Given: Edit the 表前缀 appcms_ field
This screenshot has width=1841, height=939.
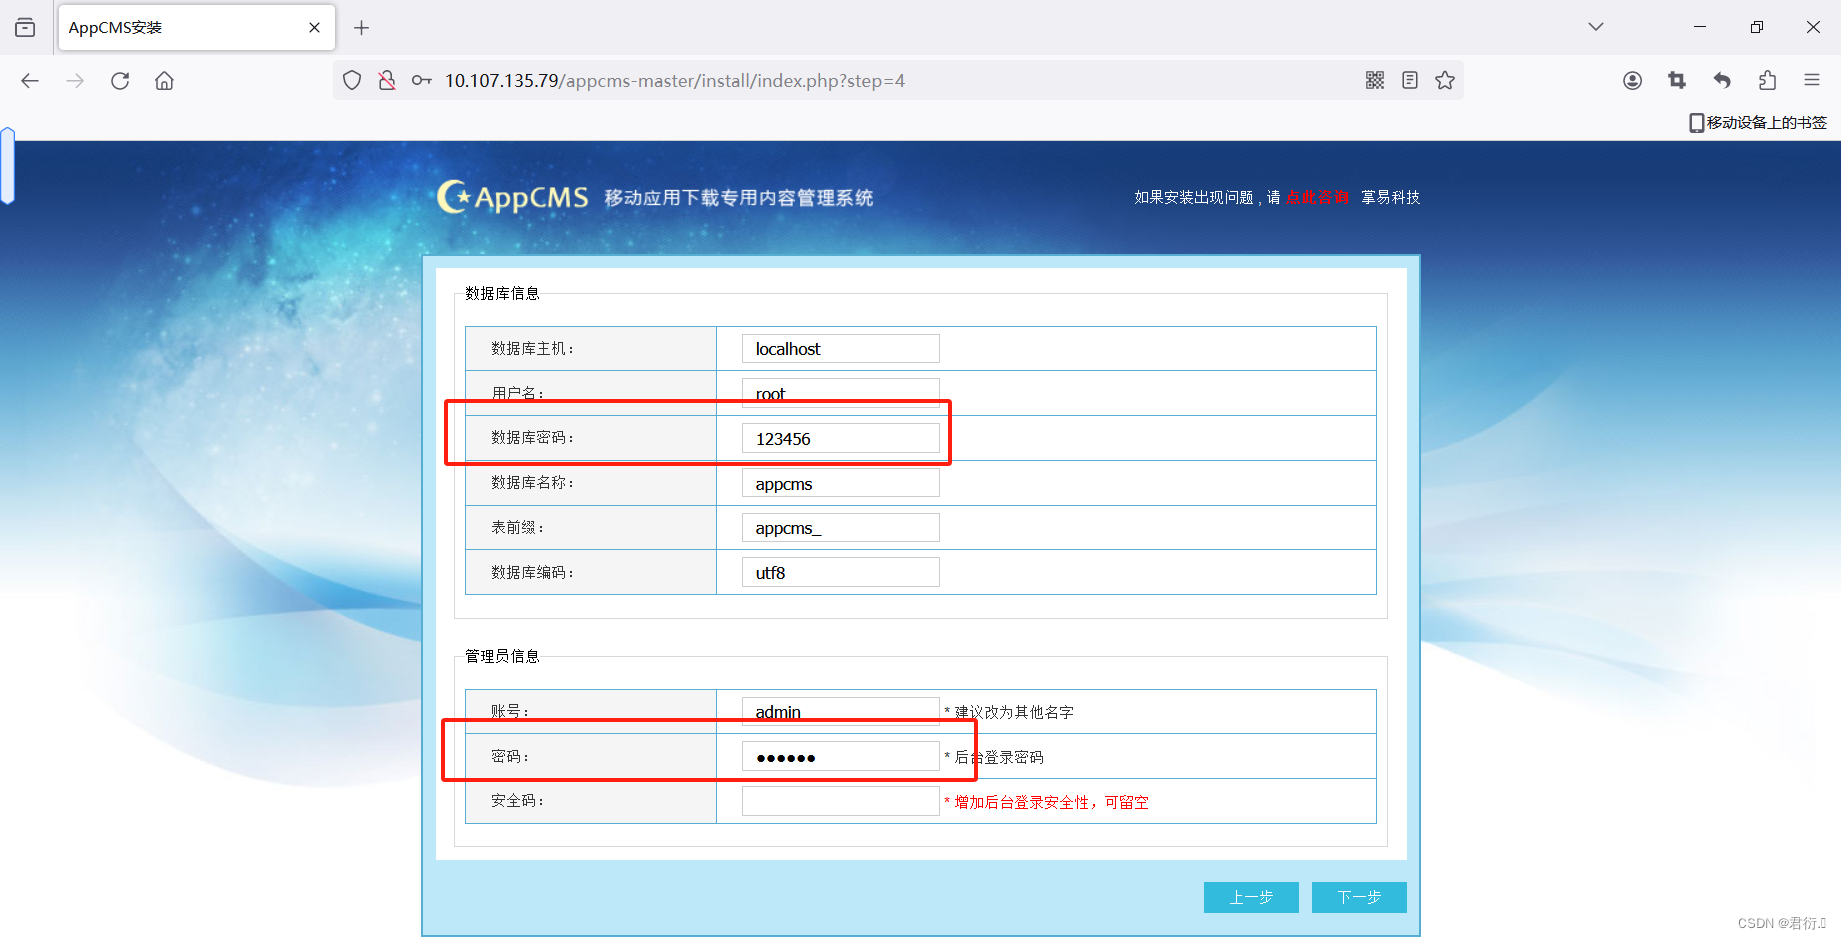Looking at the screenshot, I should point(840,527).
